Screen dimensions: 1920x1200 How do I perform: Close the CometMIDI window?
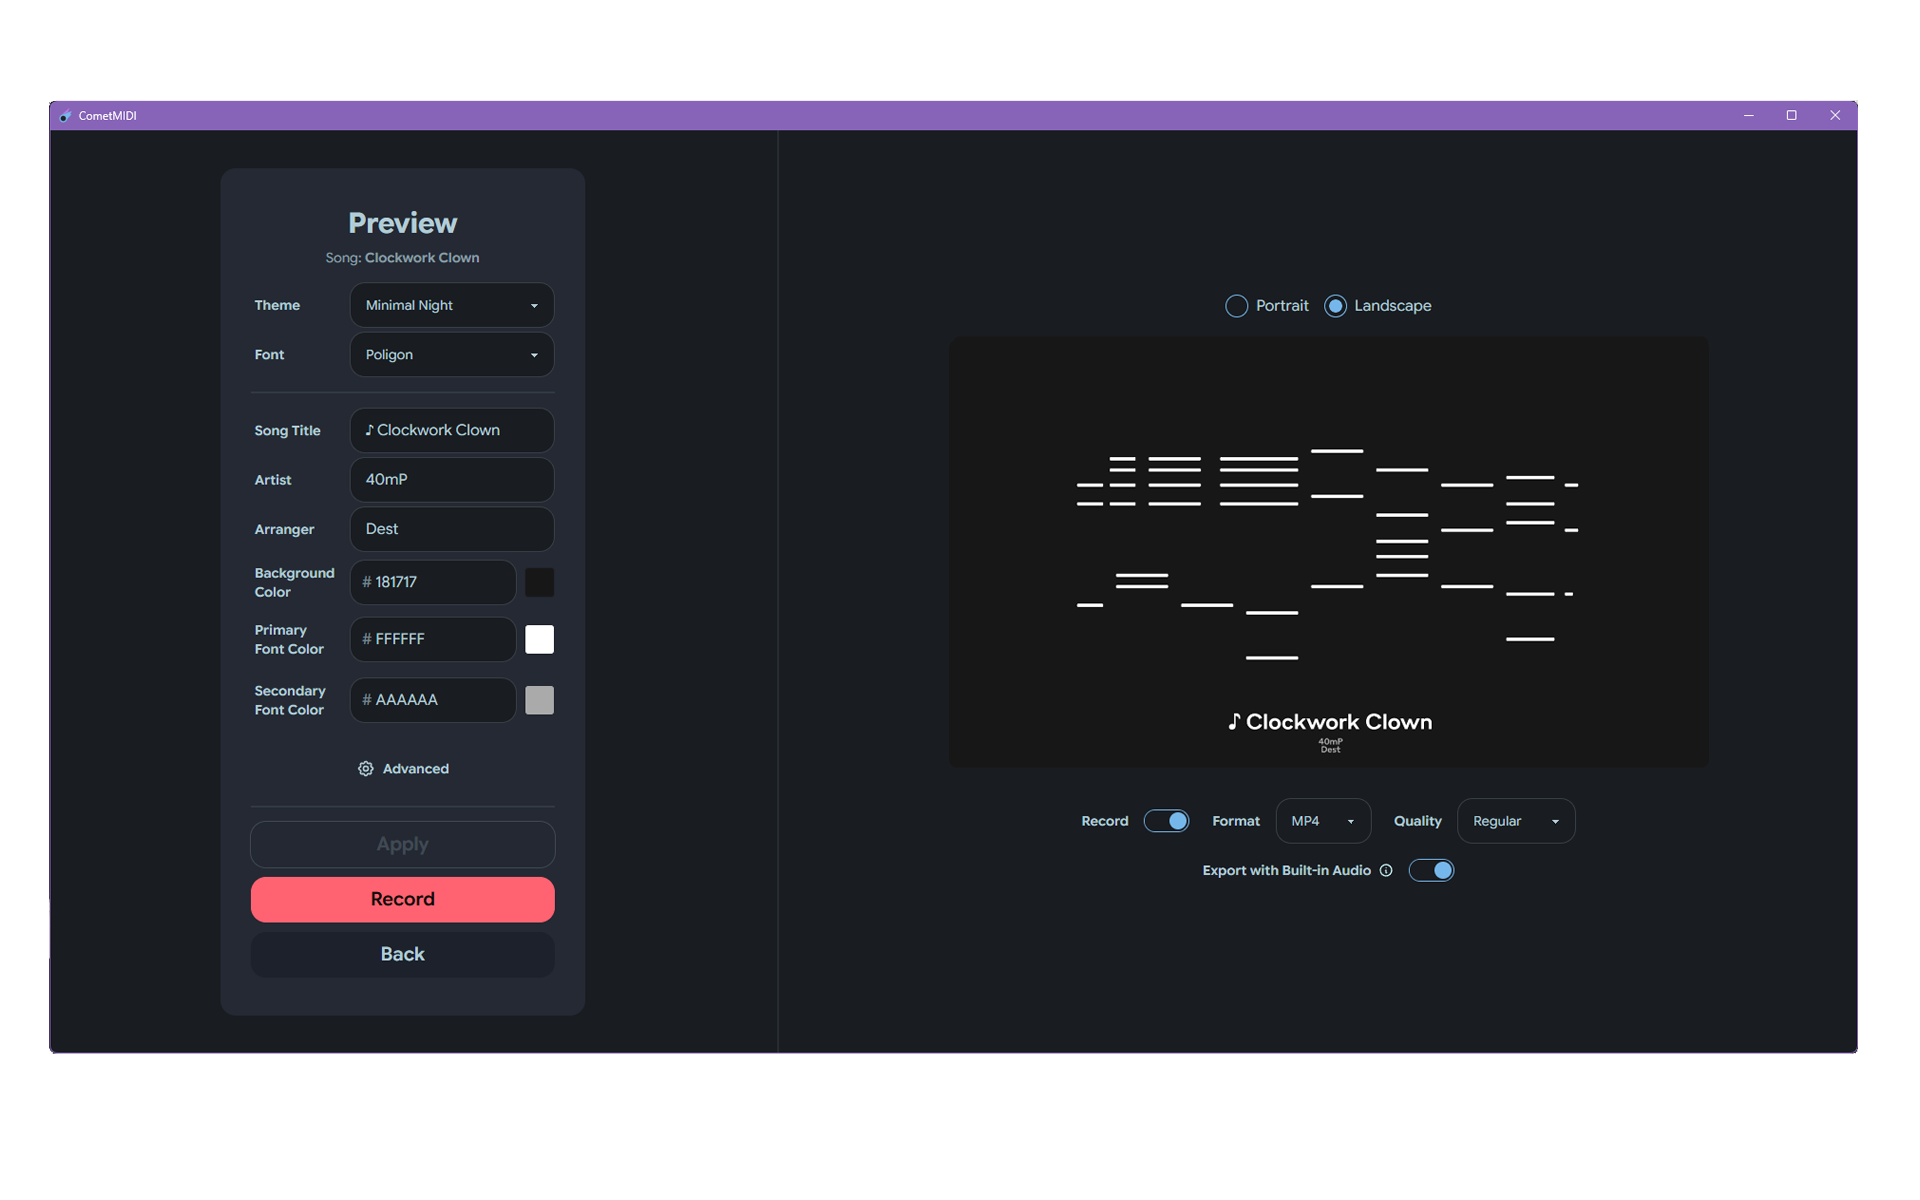click(1835, 116)
